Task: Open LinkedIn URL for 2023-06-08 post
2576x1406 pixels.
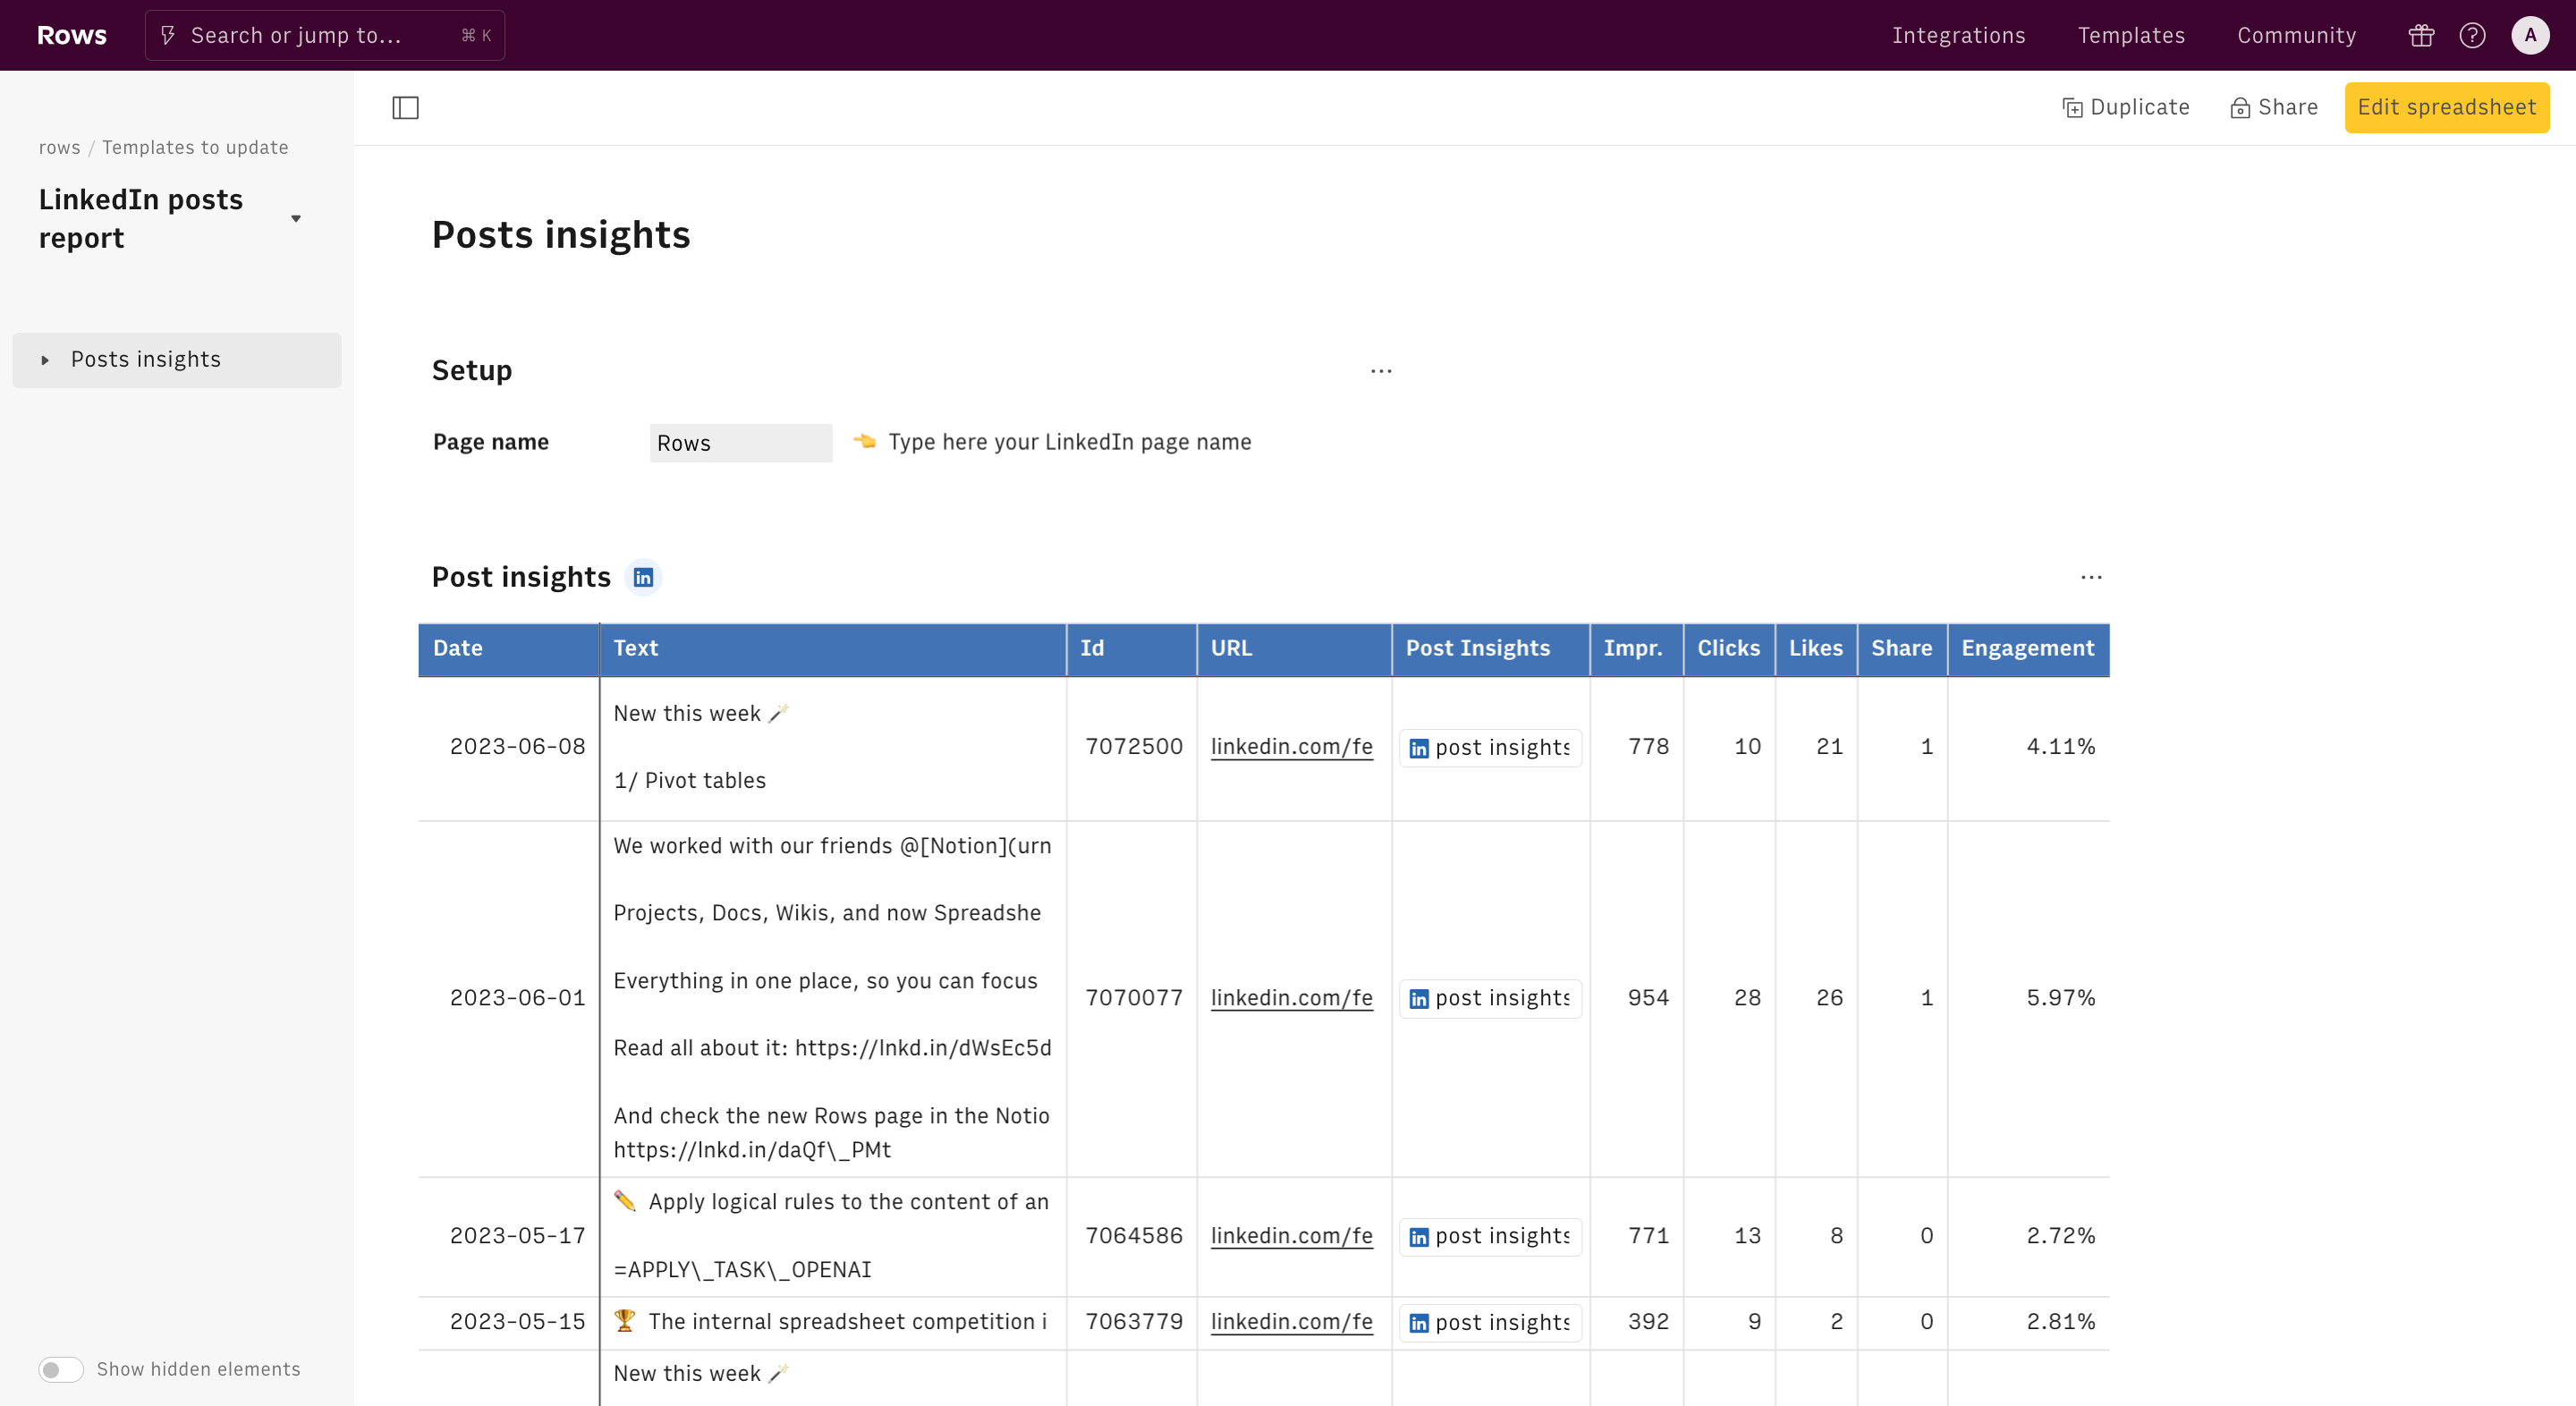Action: (1291, 747)
